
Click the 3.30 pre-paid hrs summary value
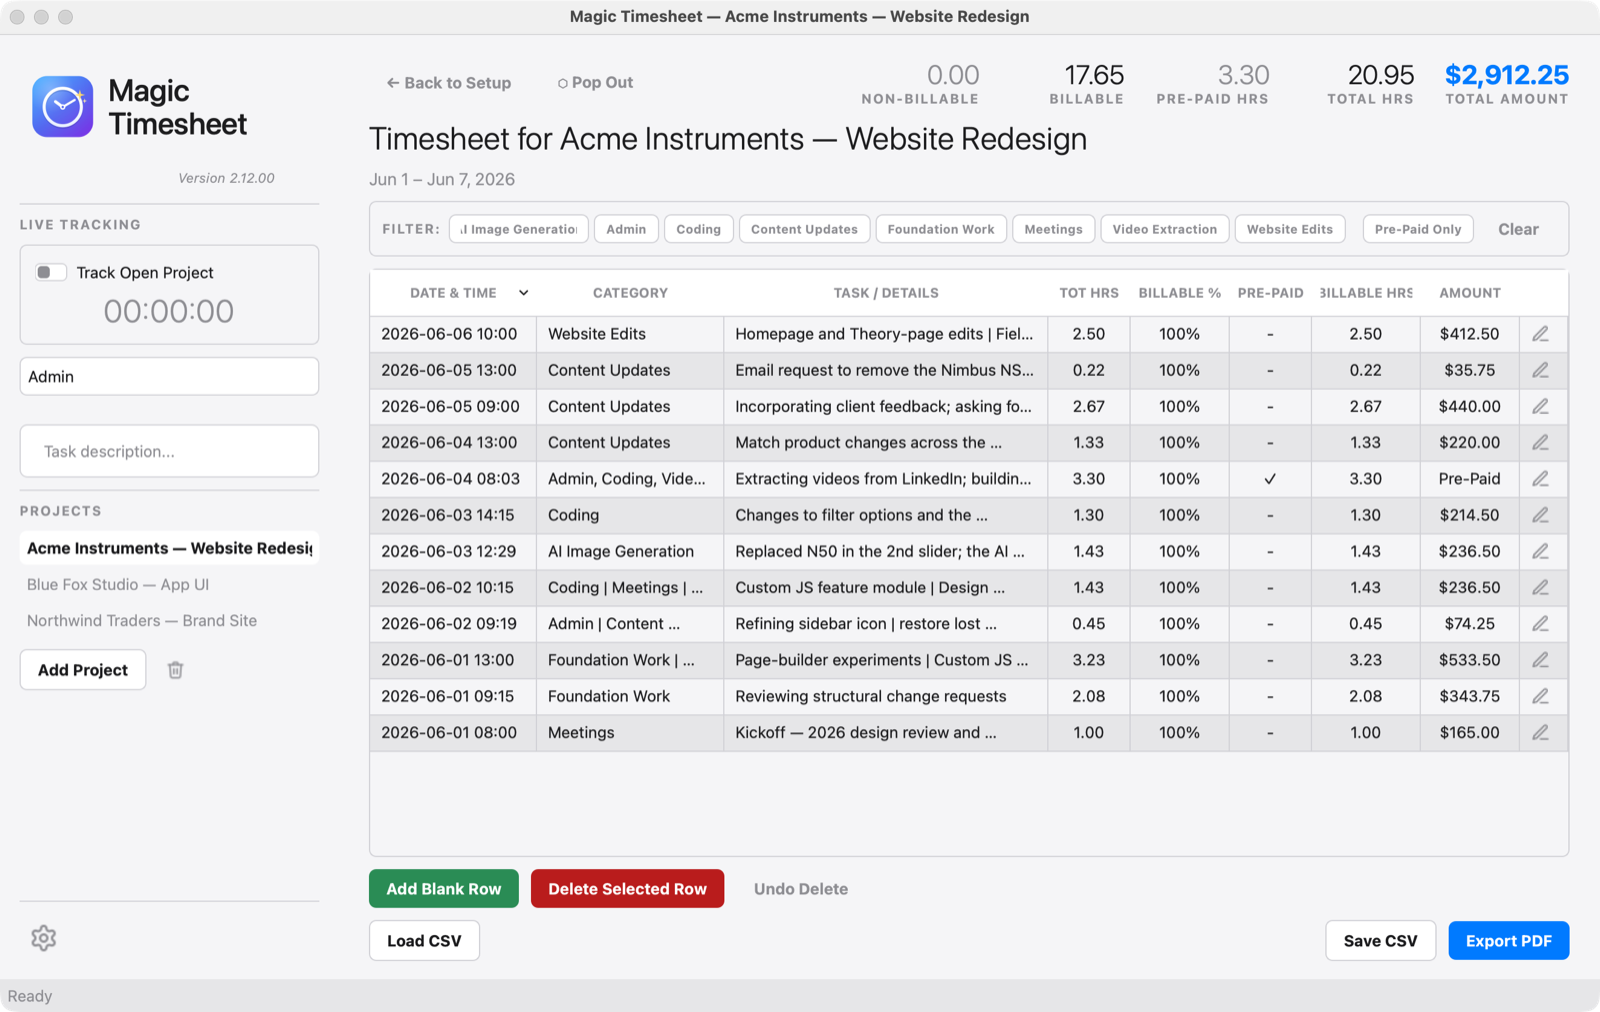[x=1243, y=75]
